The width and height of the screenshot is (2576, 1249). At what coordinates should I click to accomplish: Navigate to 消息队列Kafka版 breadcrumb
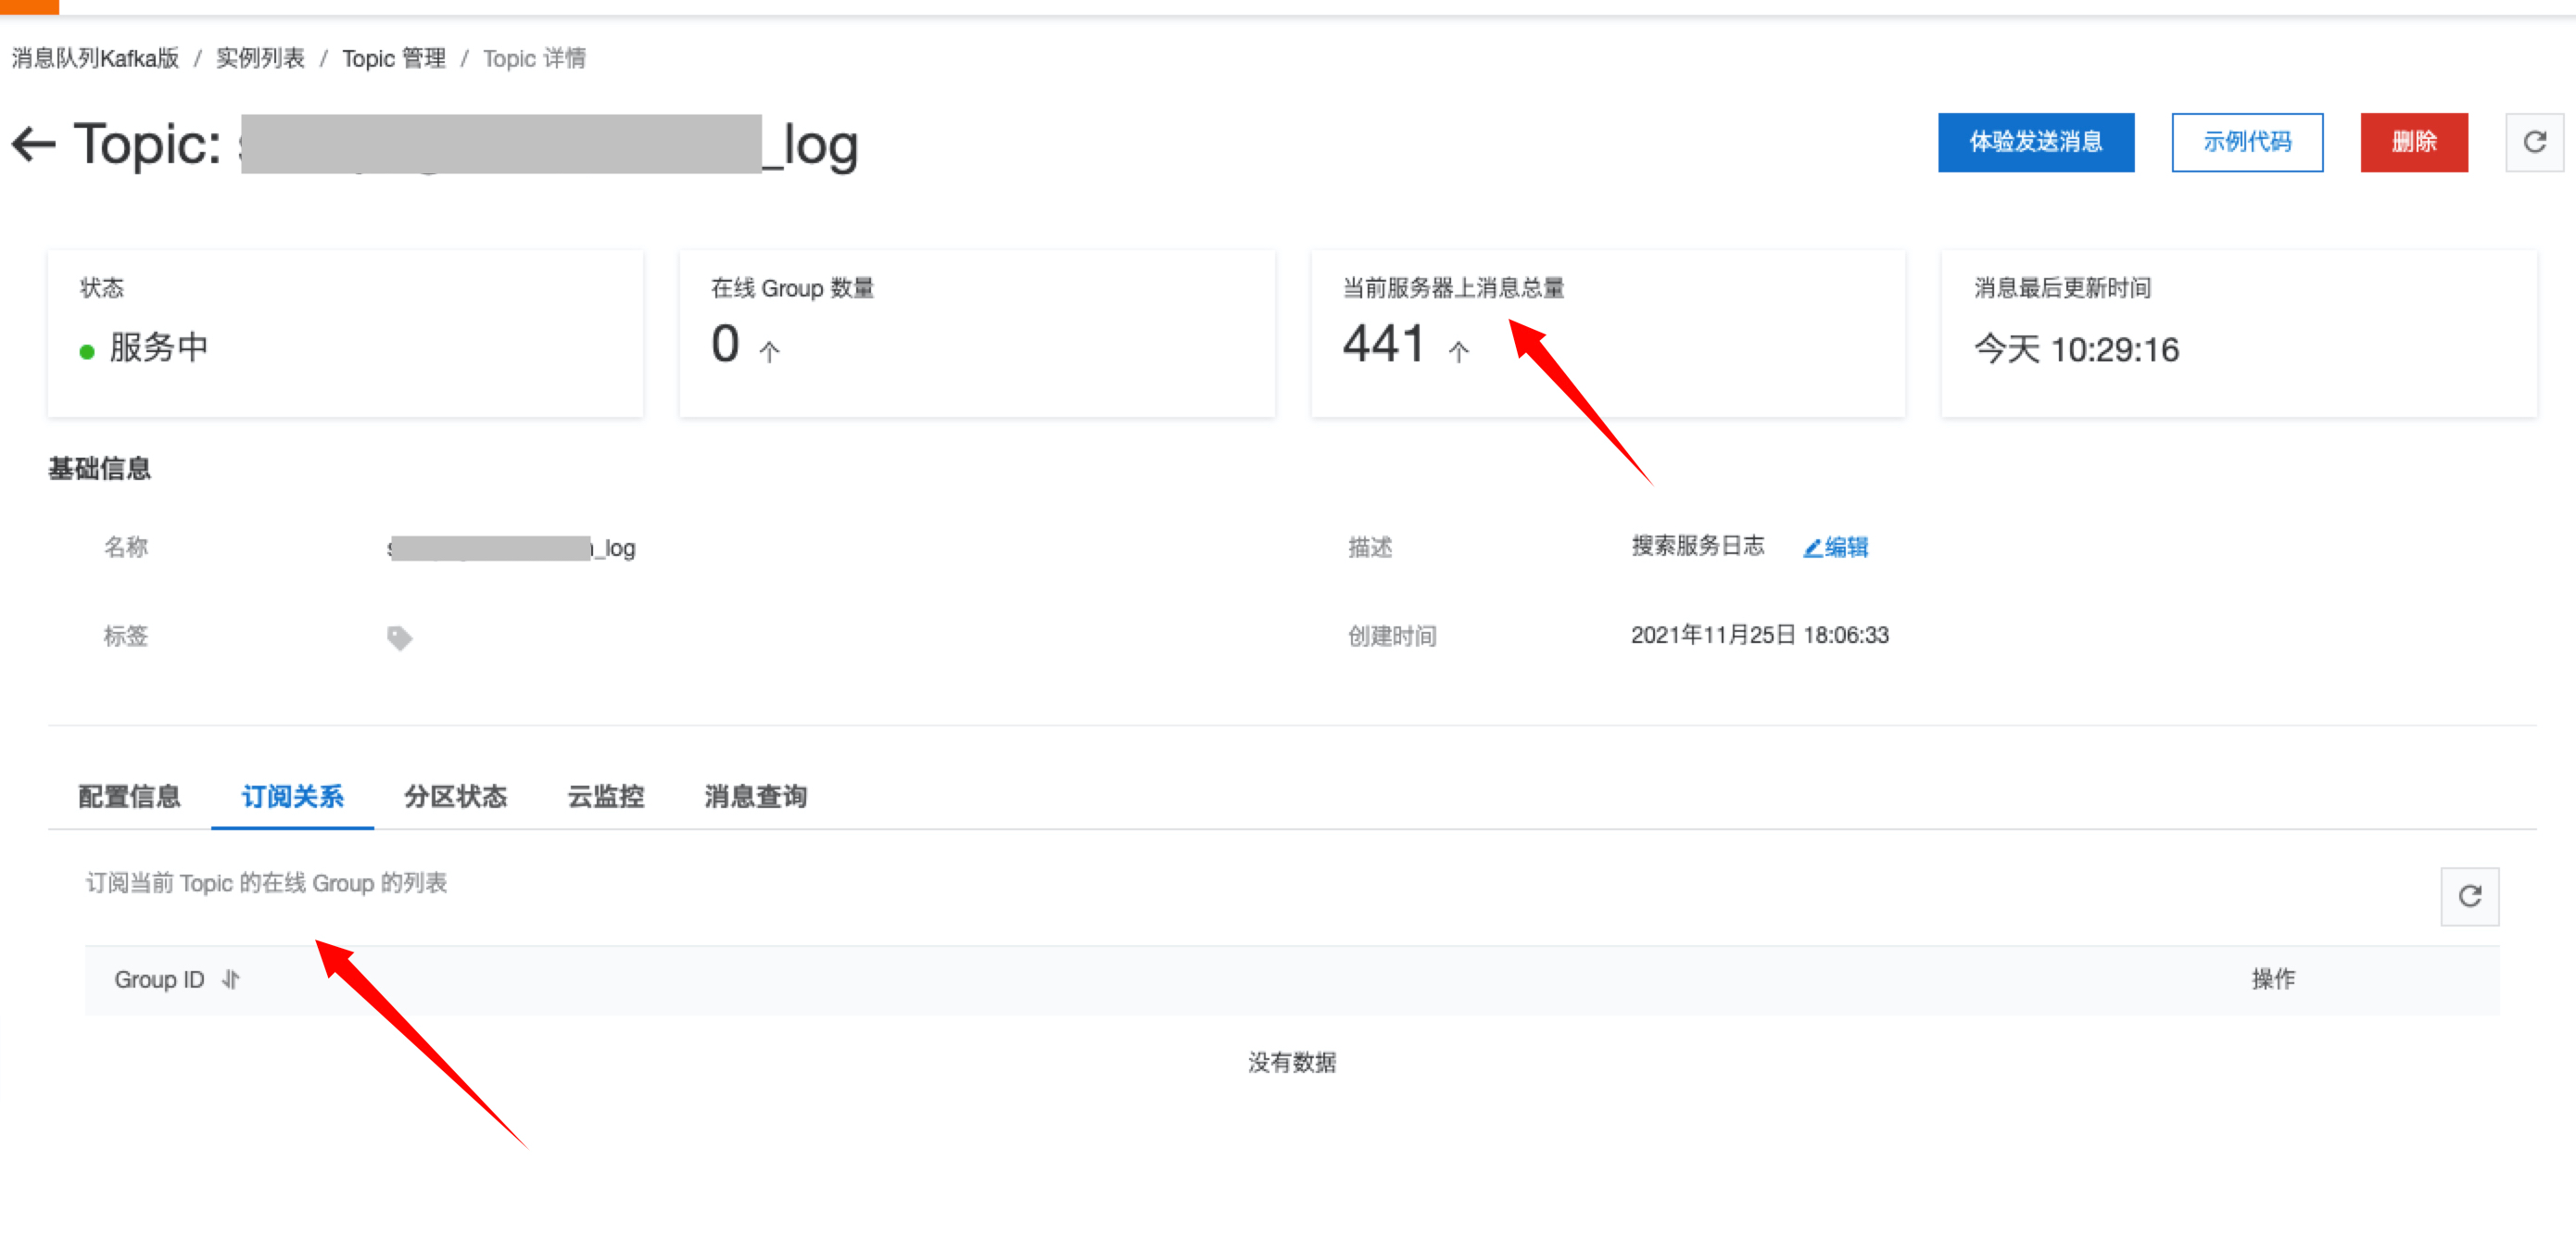(x=95, y=58)
